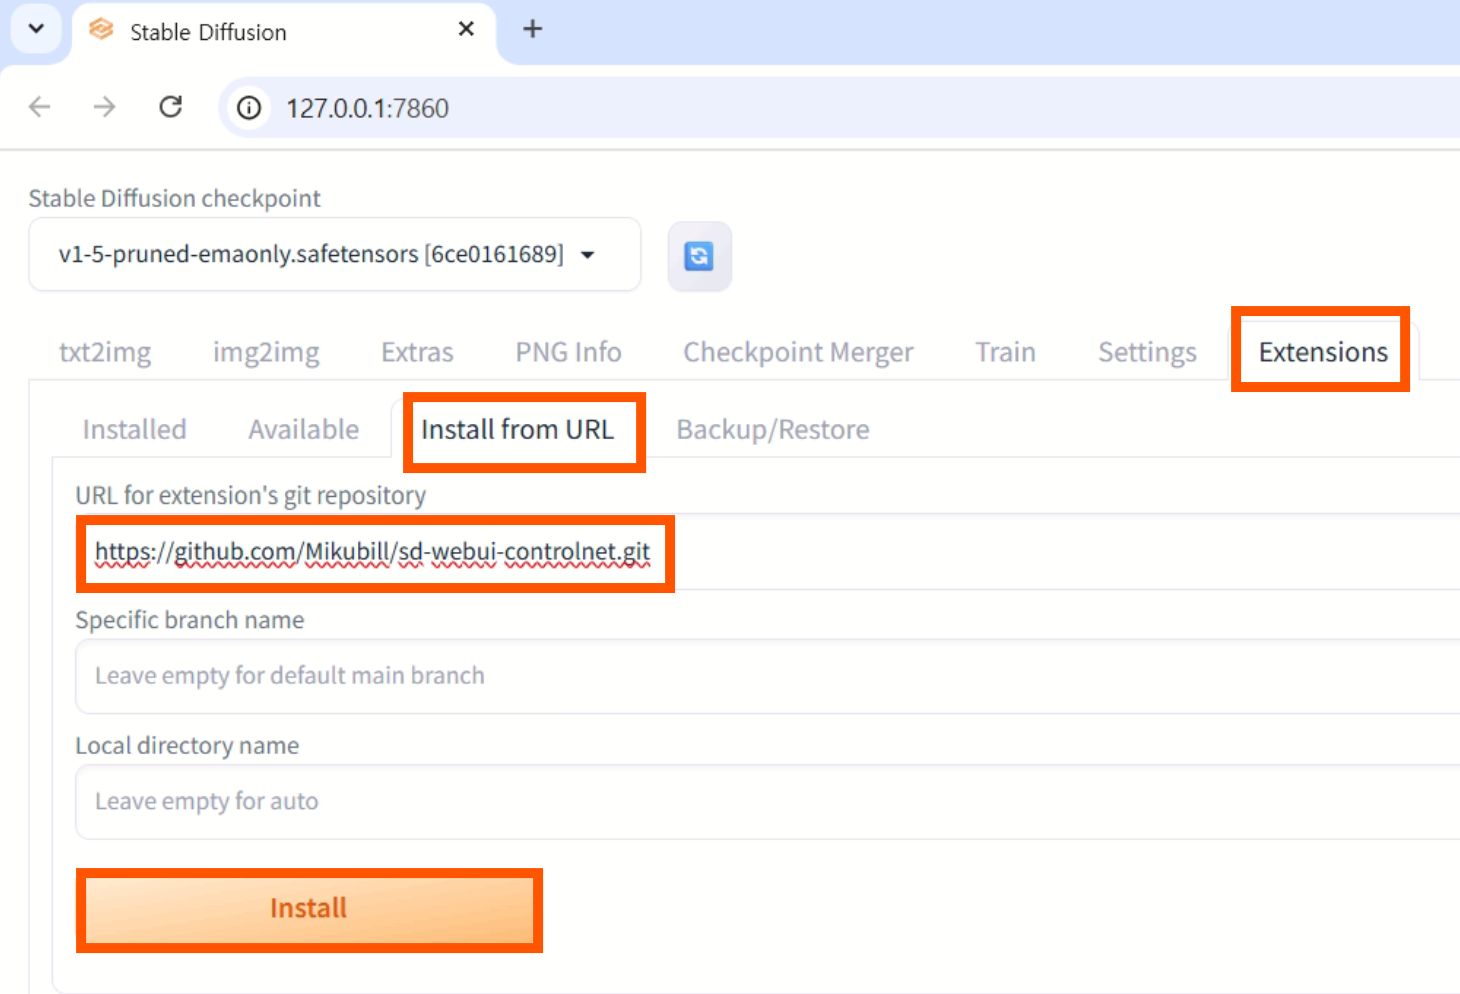The width and height of the screenshot is (1460, 994).
Task: Open the Backup/Restore sub-tab
Action: coord(773,429)
